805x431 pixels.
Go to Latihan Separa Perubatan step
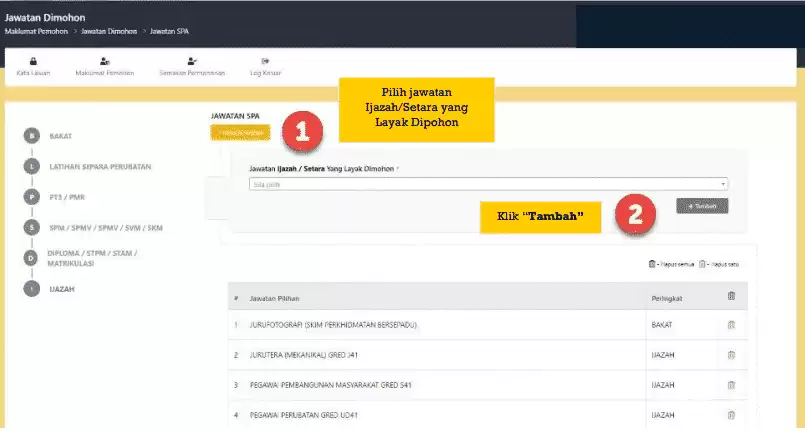33,166
